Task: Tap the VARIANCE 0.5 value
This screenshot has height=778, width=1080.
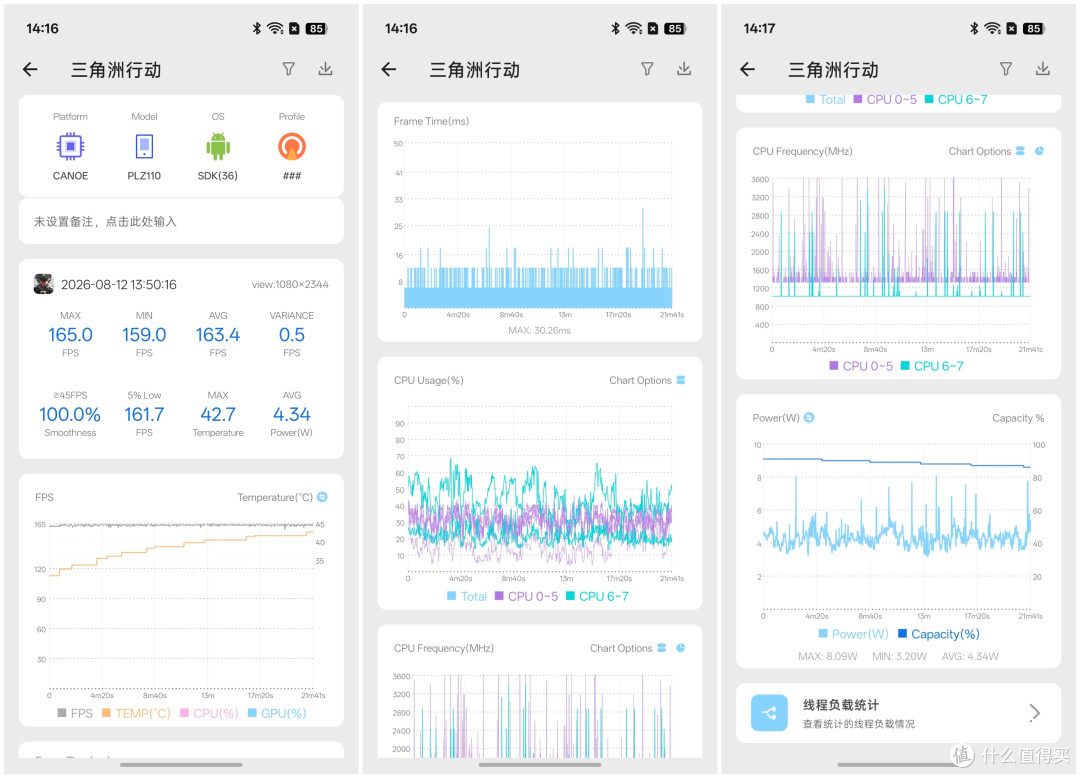Action: coord(292,335)
